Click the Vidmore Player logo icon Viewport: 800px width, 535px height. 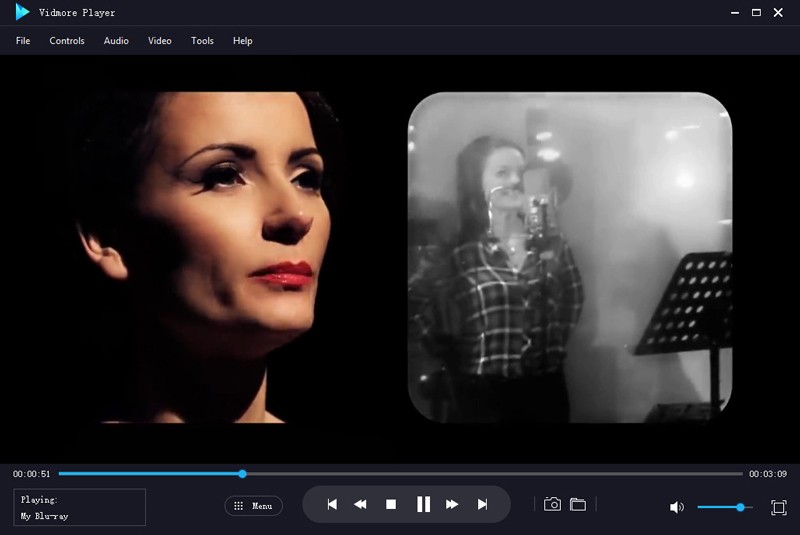pyautogui.click(x=22, y=12)
